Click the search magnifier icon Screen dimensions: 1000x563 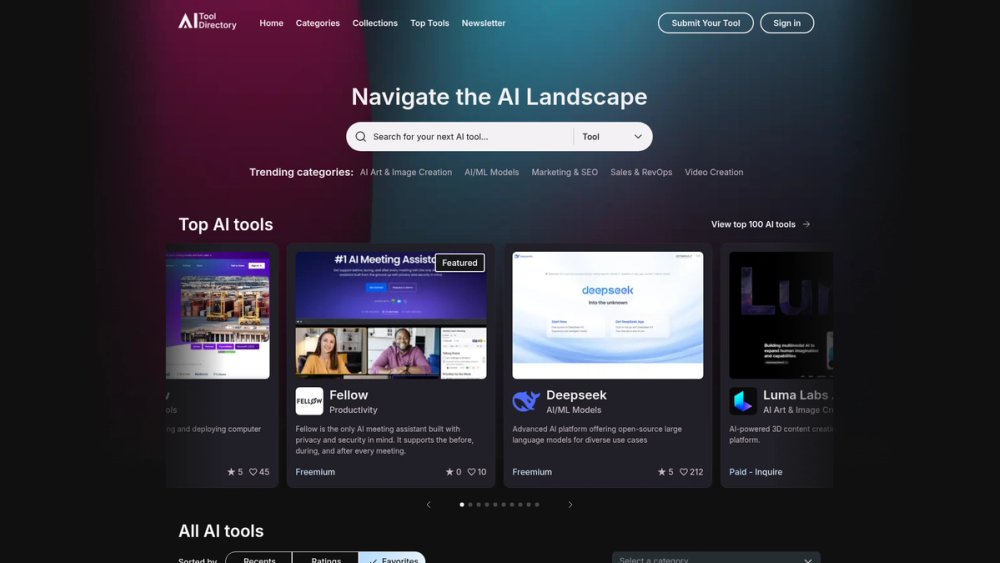click(361, 136)
